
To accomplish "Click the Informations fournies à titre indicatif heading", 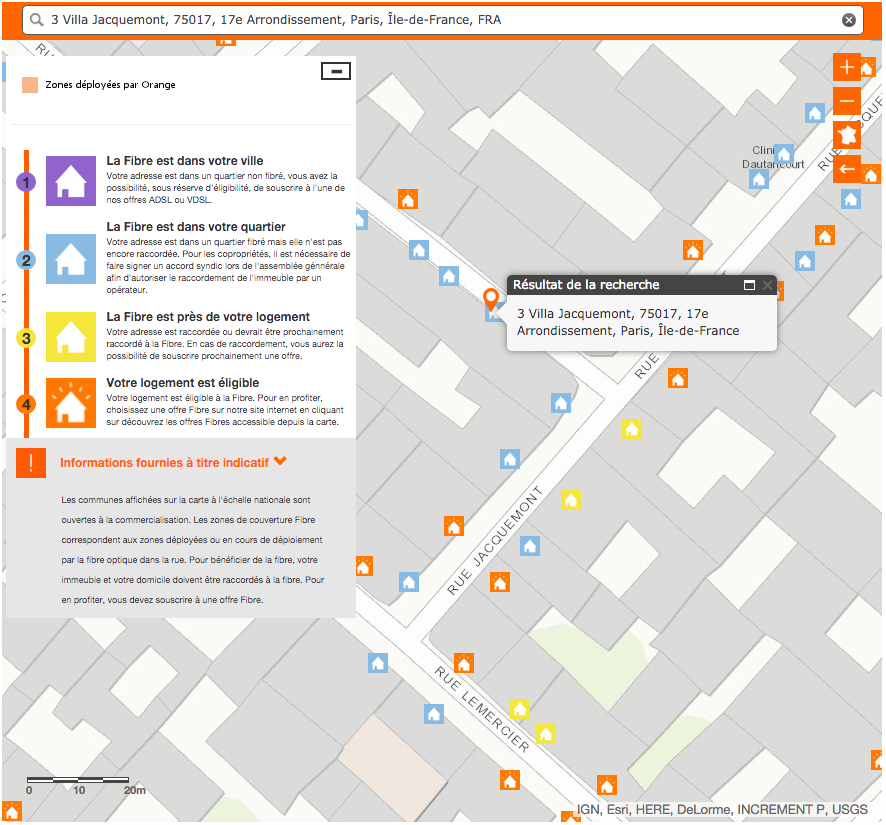I will click(x=164, y=463).
